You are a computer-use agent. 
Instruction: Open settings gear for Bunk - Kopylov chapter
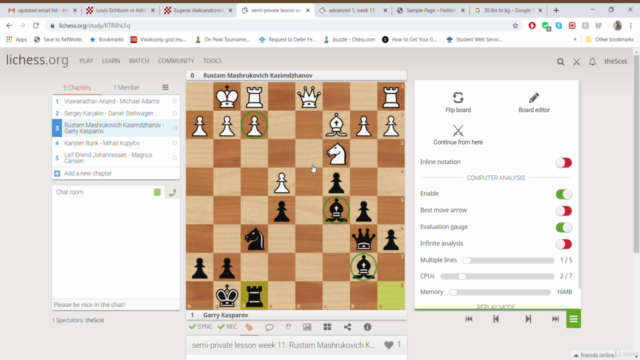[x=175, y=143]
